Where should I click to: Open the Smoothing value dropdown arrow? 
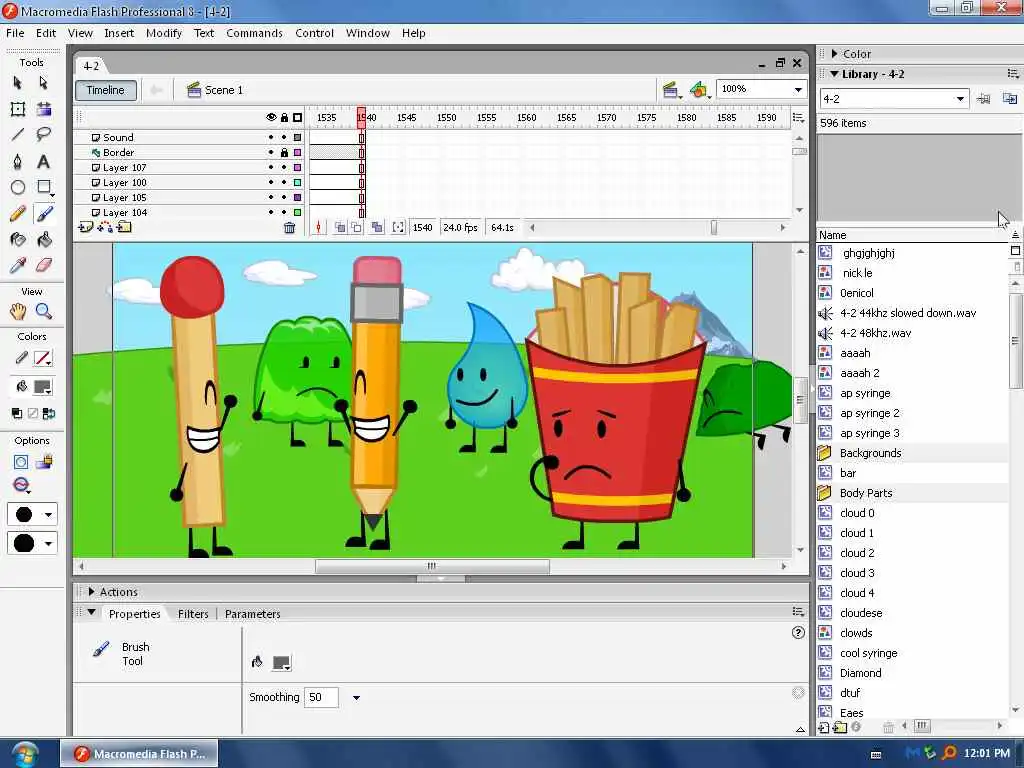[x=356, y=697]
